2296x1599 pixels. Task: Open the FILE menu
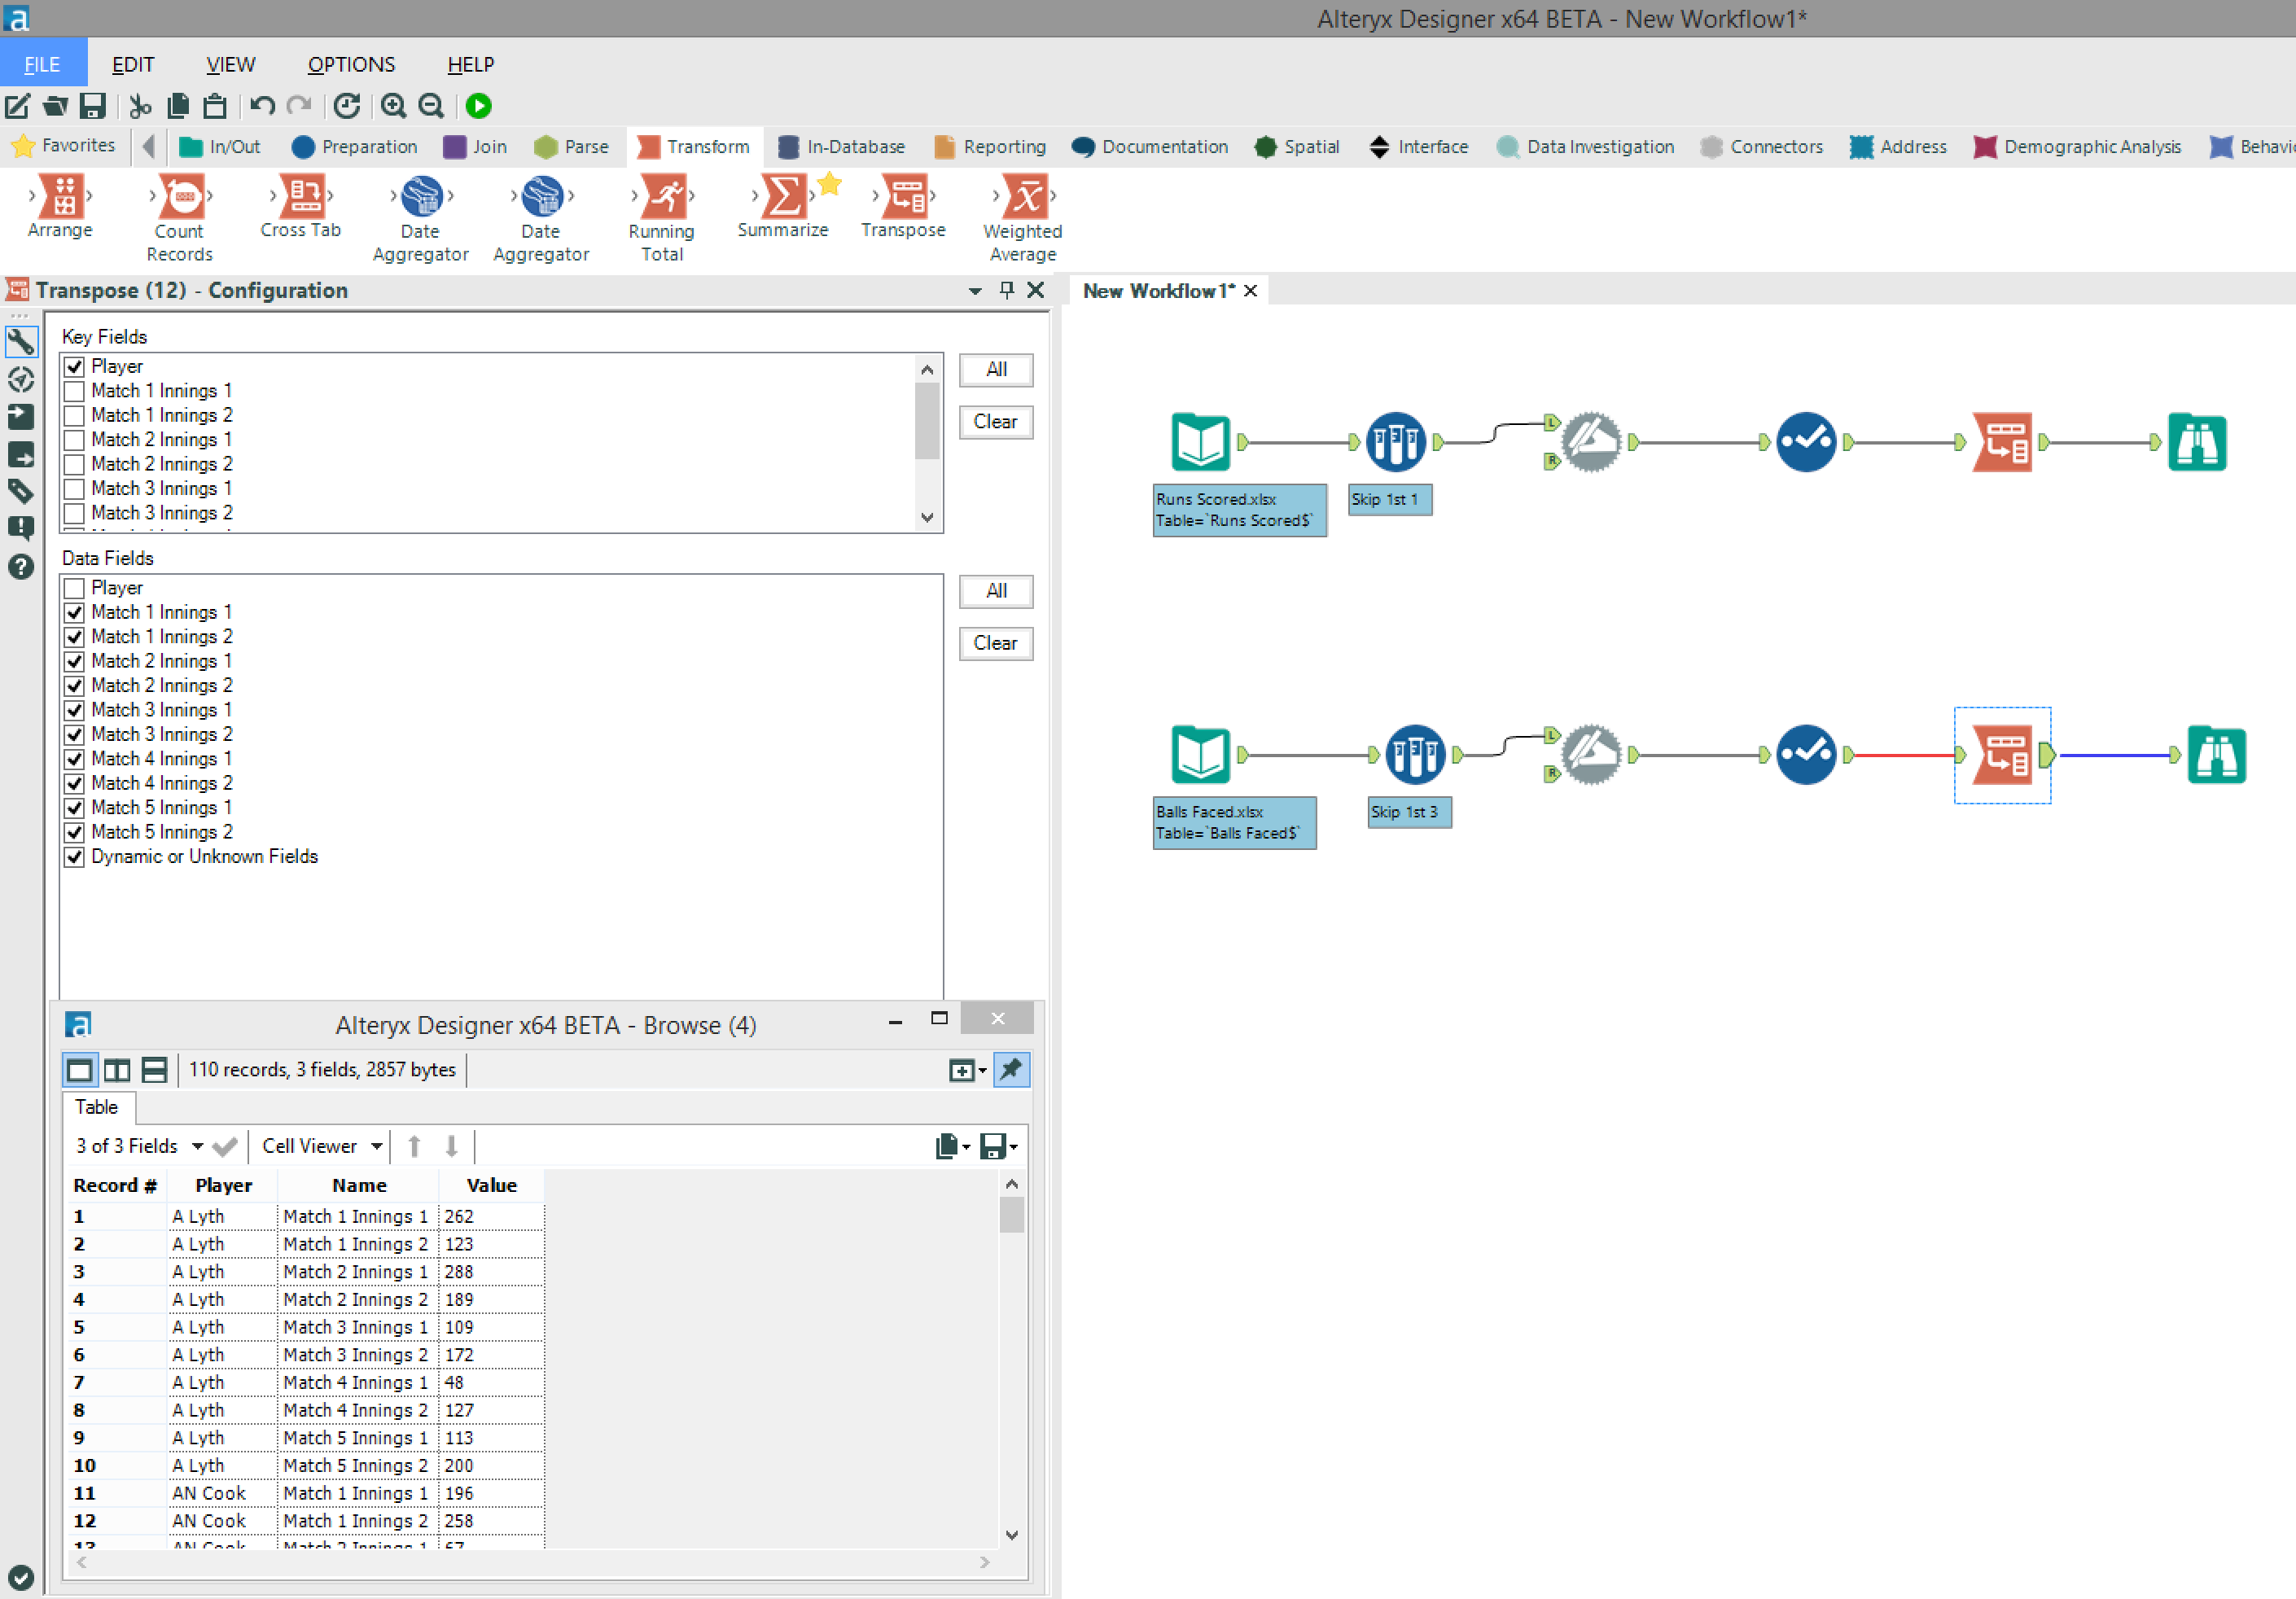43,64
